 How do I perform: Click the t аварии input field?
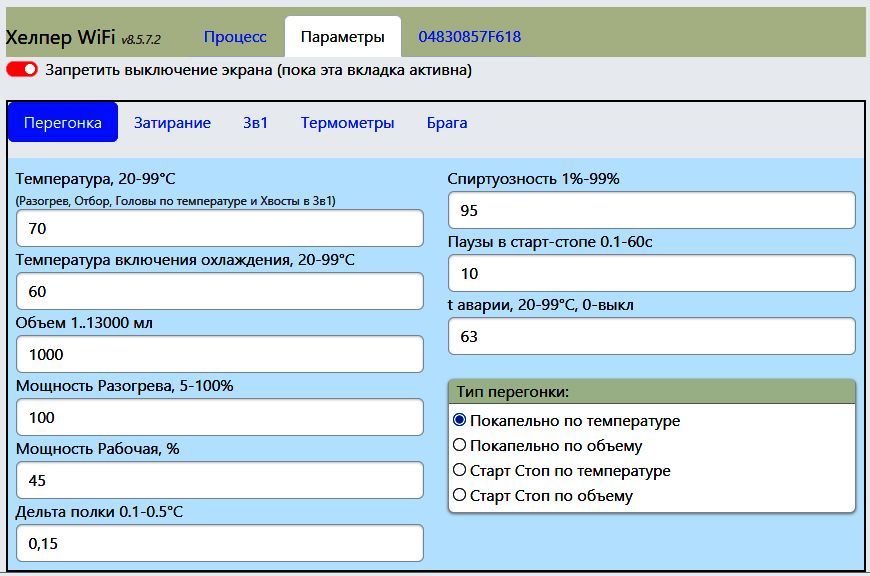pos(651,336)
